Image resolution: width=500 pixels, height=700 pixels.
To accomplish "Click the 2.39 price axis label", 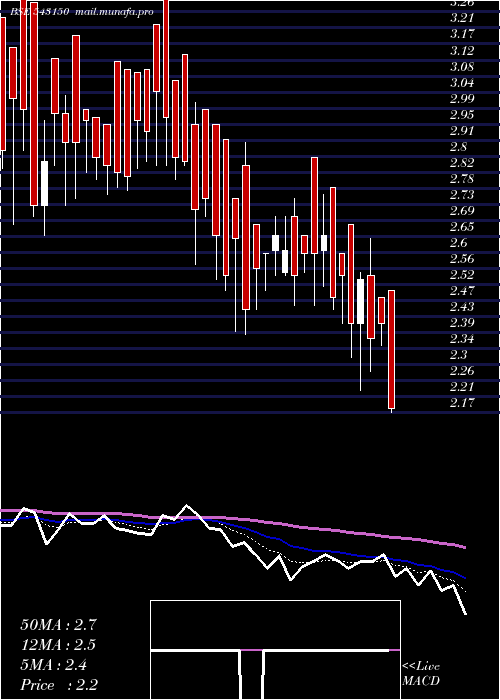I will click(x=462, y=323).
